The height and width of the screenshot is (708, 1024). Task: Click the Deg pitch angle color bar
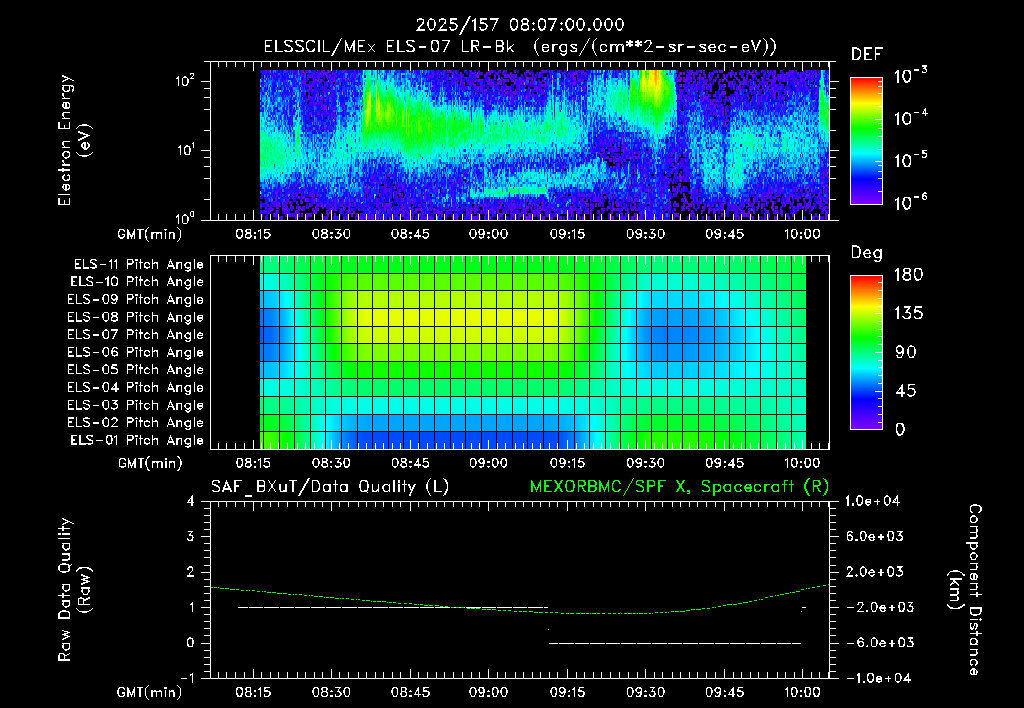[866, 352]
